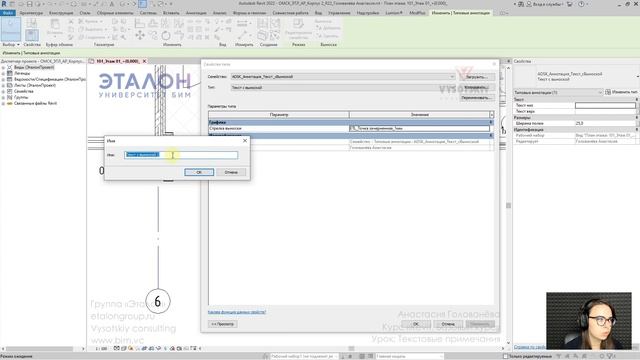Expand the Легенды node in project browser

point(3,73)
